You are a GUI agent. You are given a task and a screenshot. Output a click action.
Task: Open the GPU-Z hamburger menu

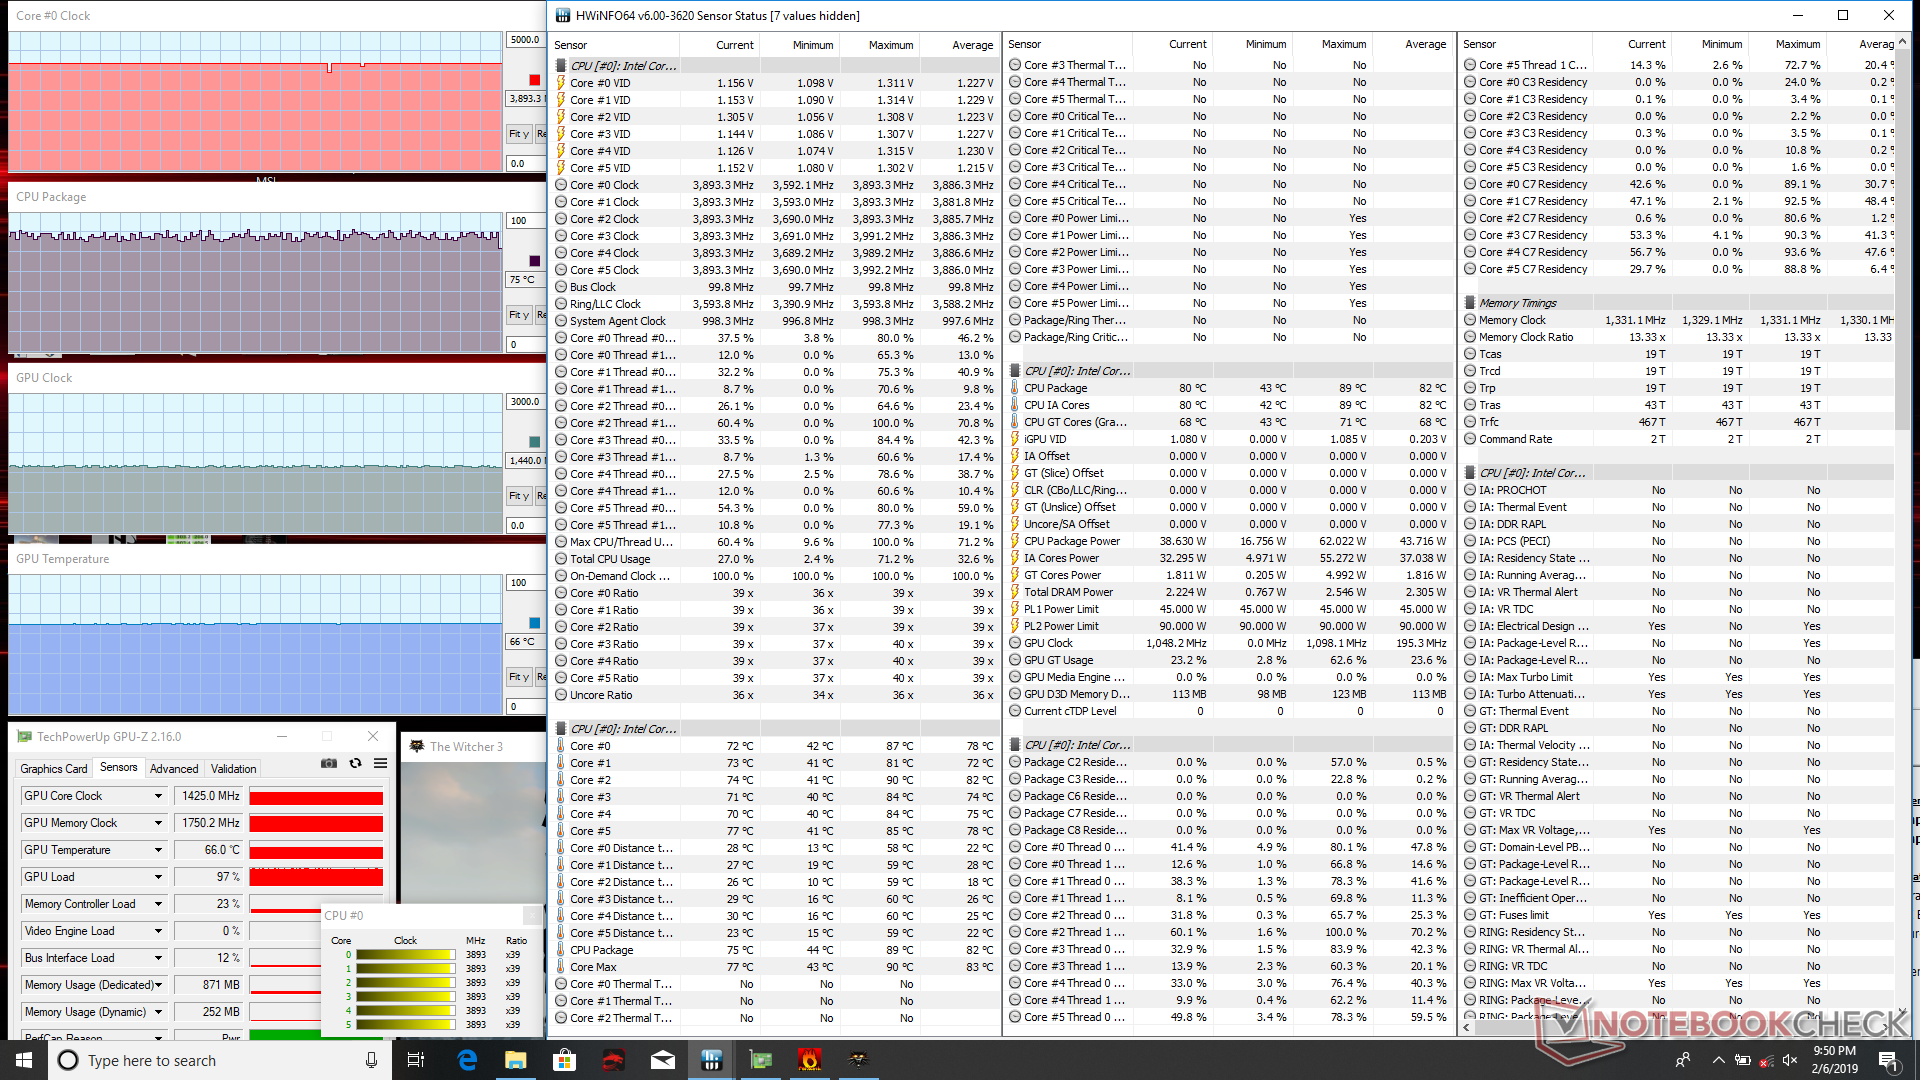[380, 763]
